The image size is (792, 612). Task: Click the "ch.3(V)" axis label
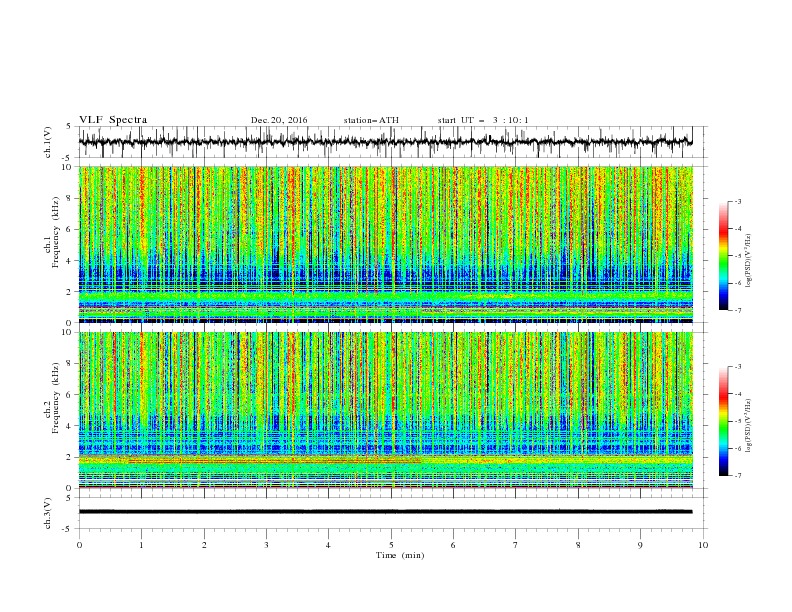pyautogui.click(x=48, y=513)
